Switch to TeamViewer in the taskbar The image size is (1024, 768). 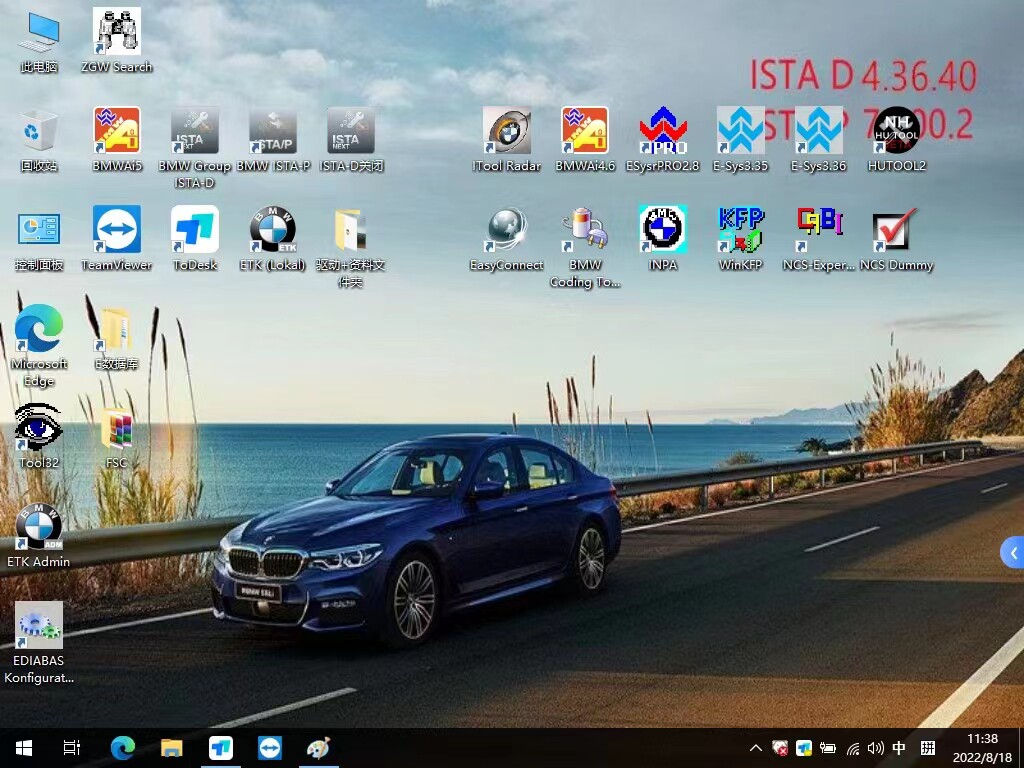270,748
